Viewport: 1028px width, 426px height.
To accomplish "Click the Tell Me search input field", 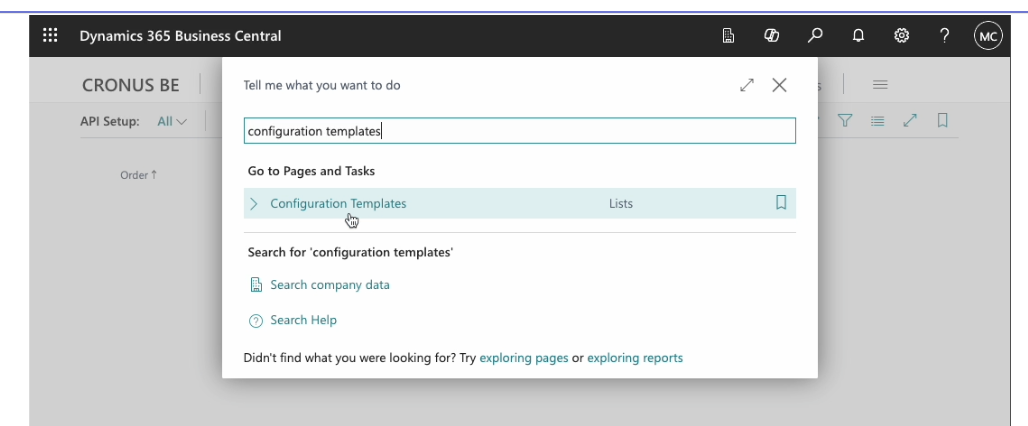I will [x=520, y=131].
